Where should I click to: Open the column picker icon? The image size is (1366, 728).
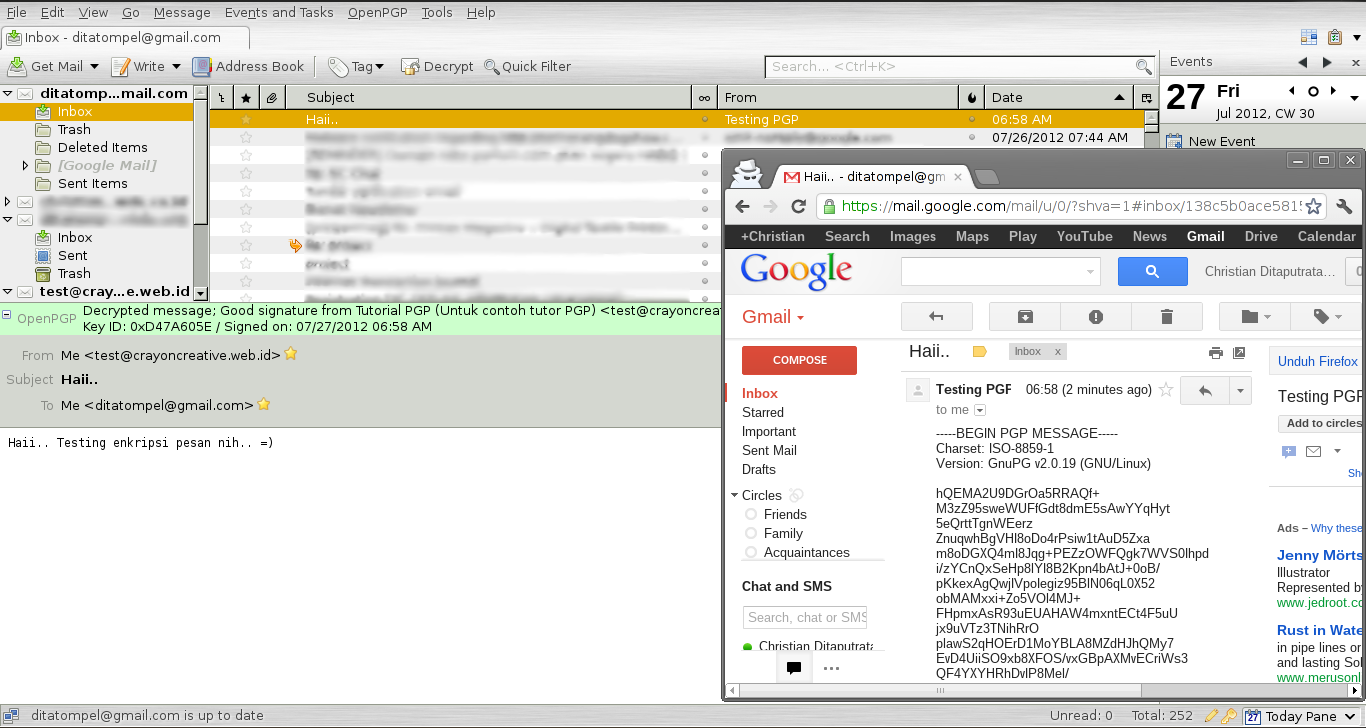(x=1146, y=97)
